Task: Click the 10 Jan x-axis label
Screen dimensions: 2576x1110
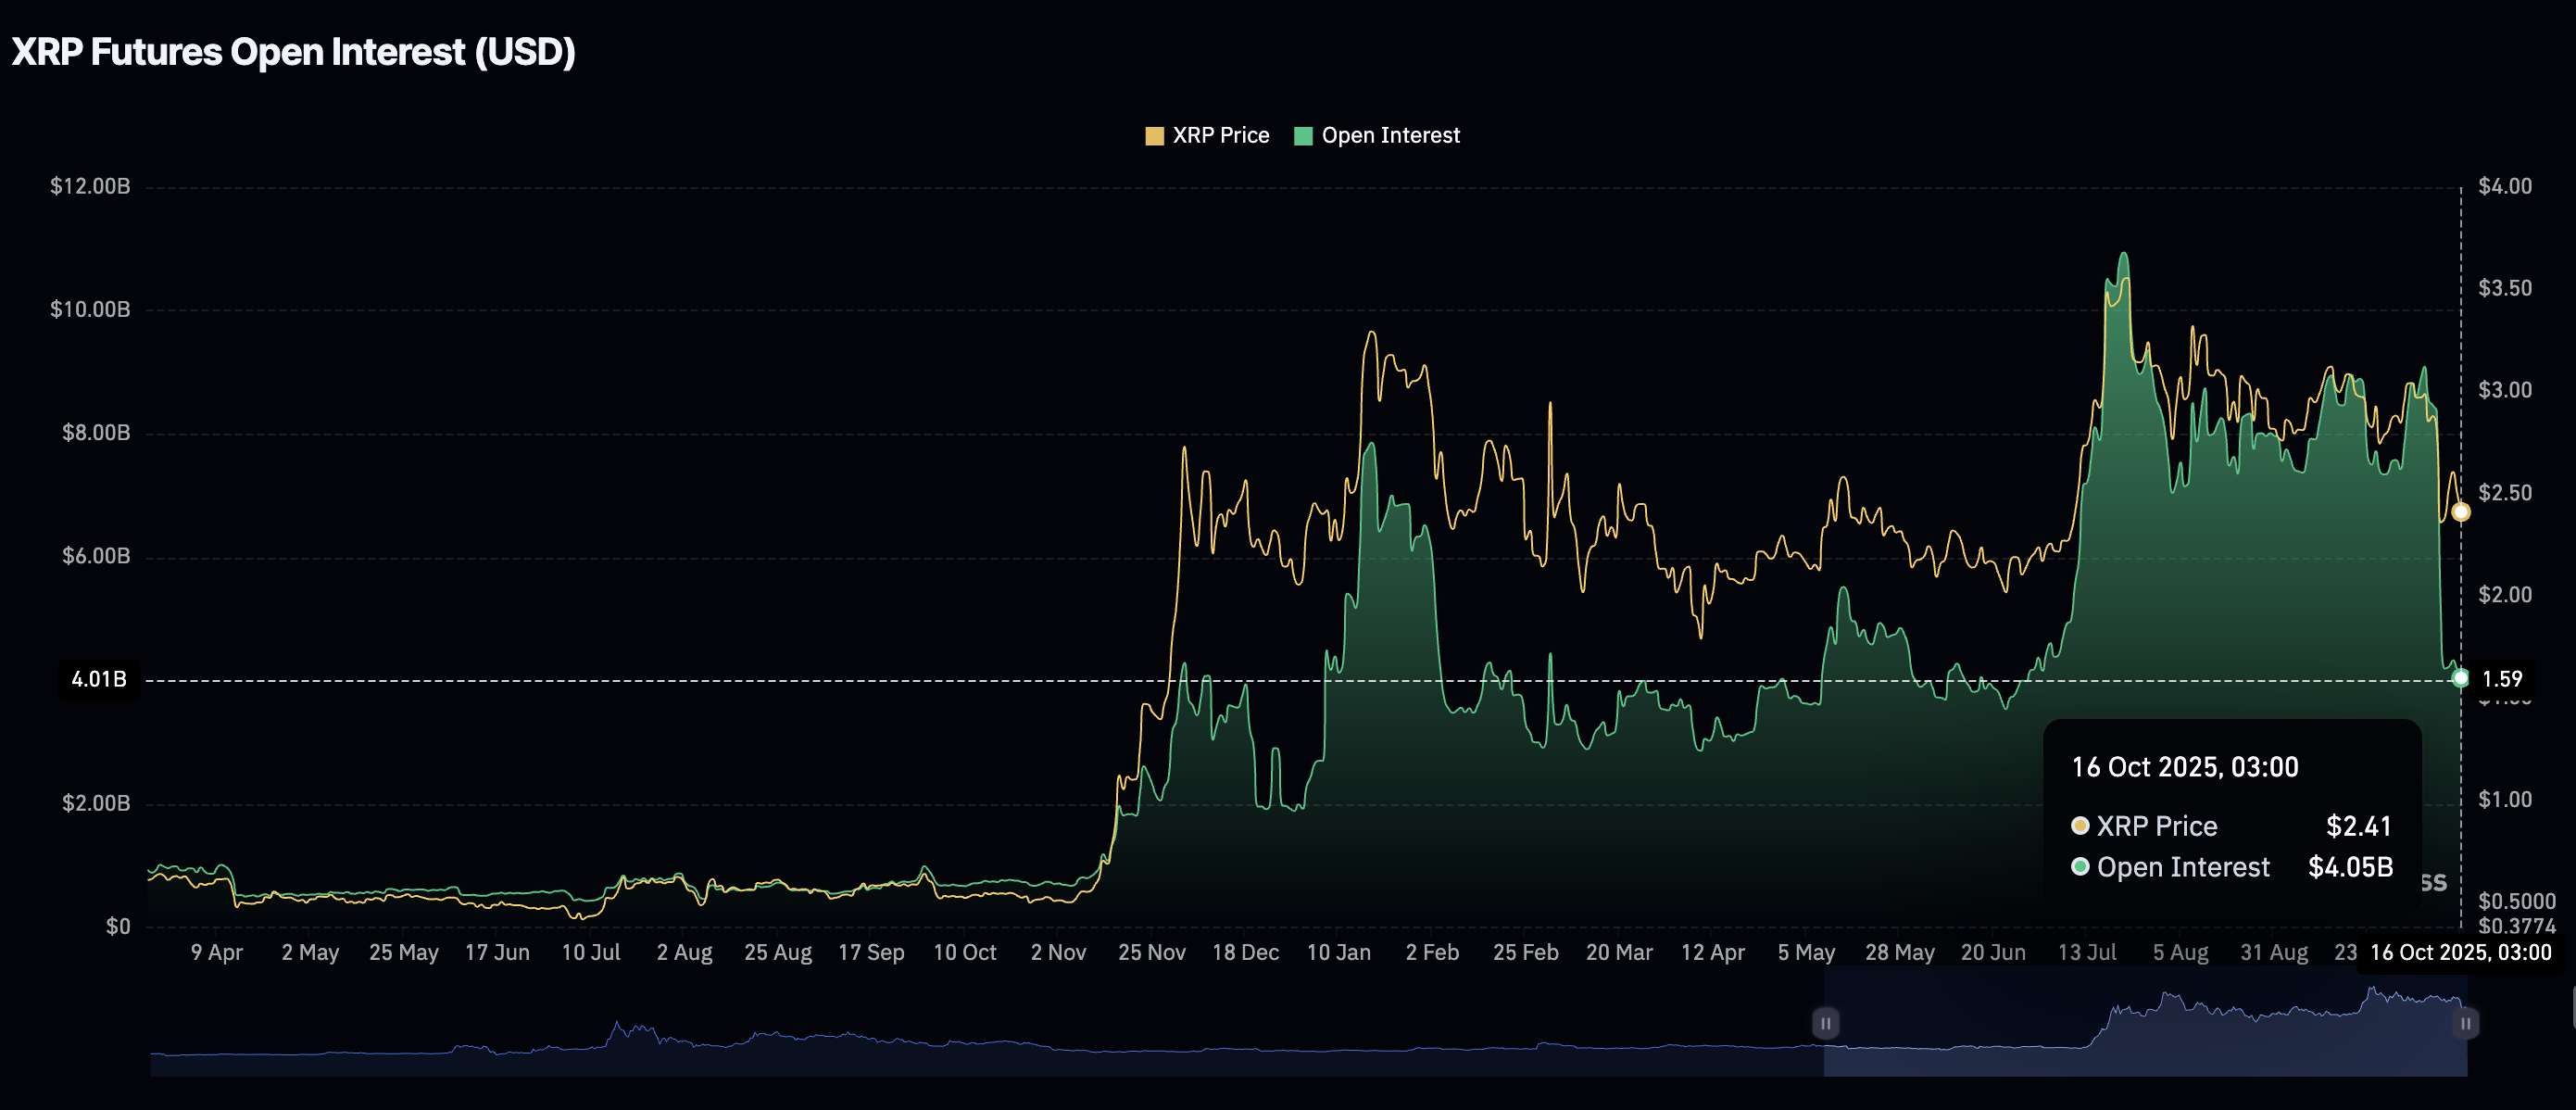Action: (1338, 952)
